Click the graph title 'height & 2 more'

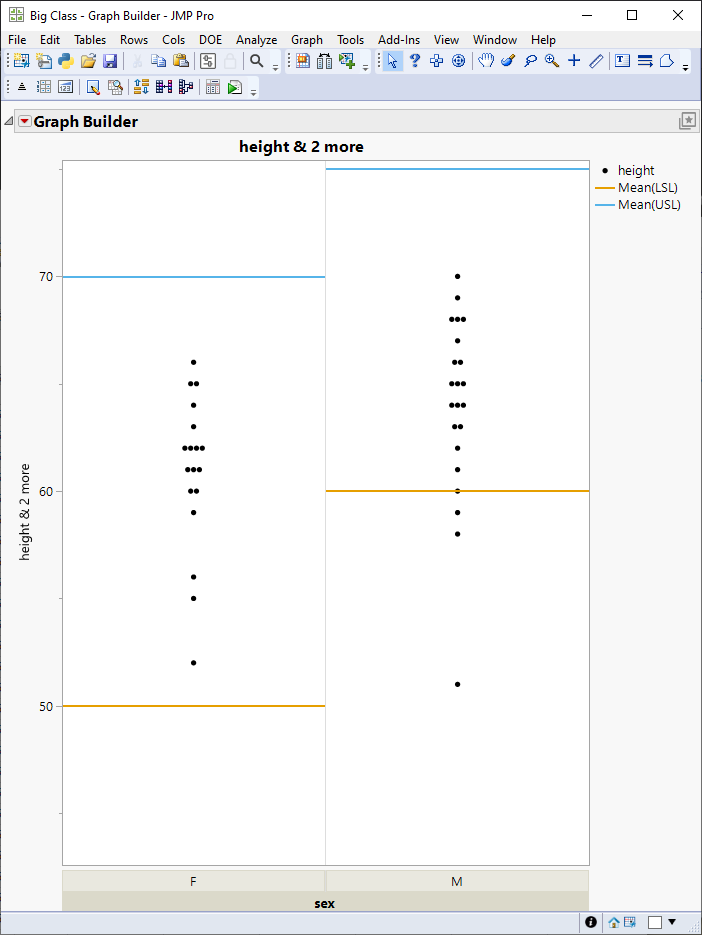[301, 147]
